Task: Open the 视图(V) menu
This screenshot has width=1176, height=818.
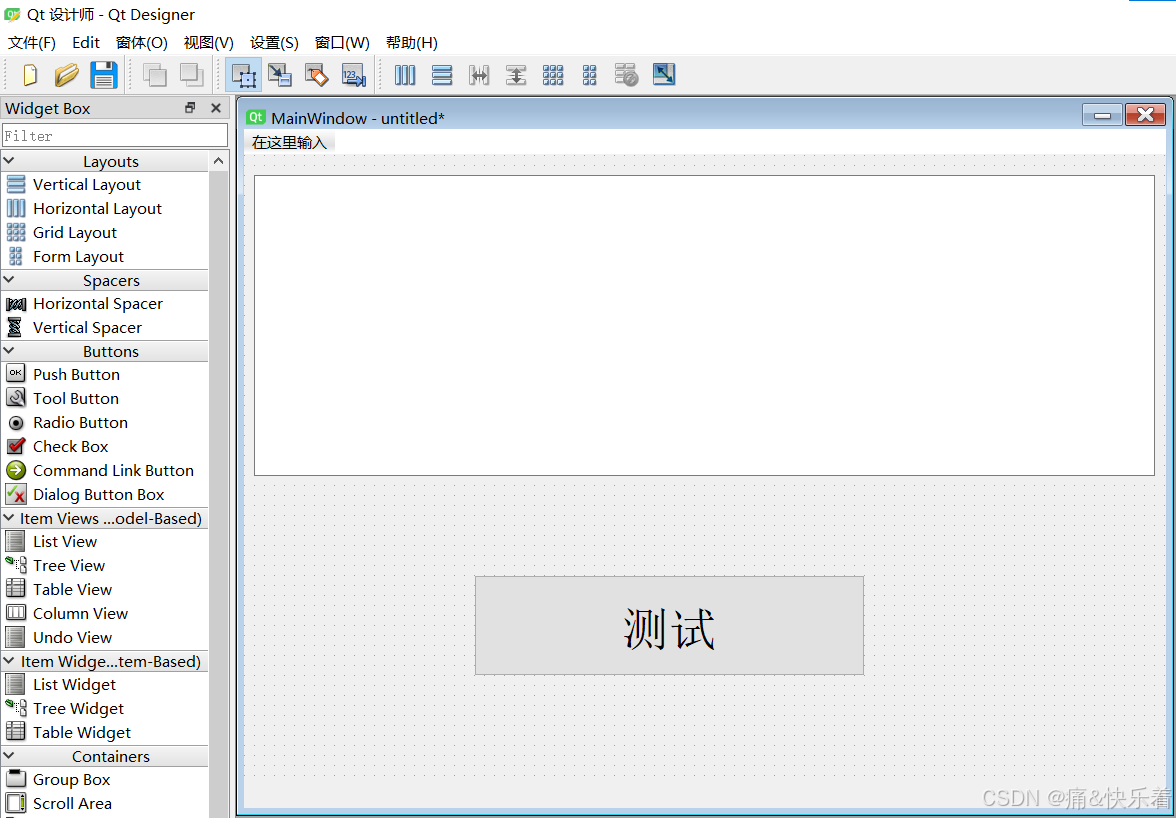Action: tap(208, 43)
